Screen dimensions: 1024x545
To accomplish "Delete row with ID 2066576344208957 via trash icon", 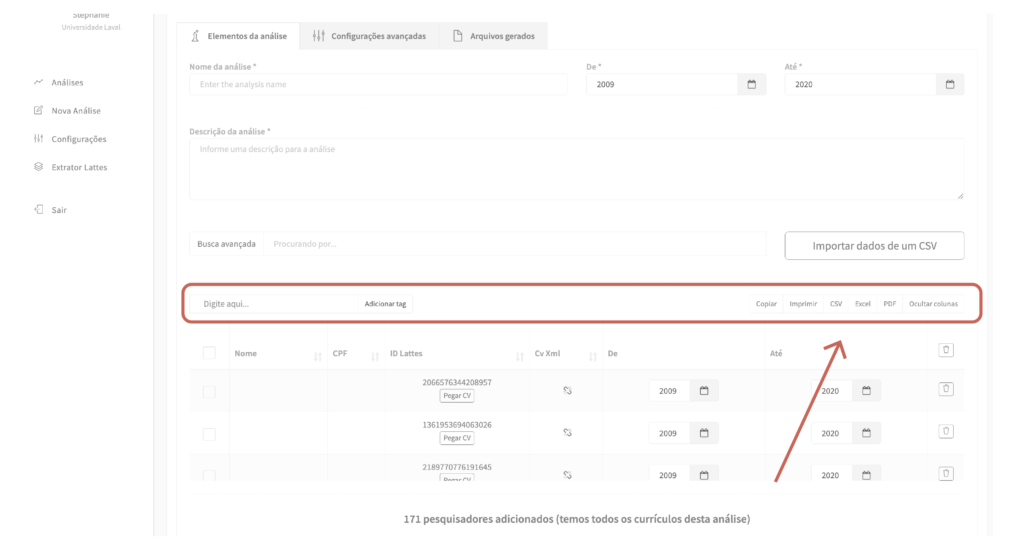I will pos(946,389).
